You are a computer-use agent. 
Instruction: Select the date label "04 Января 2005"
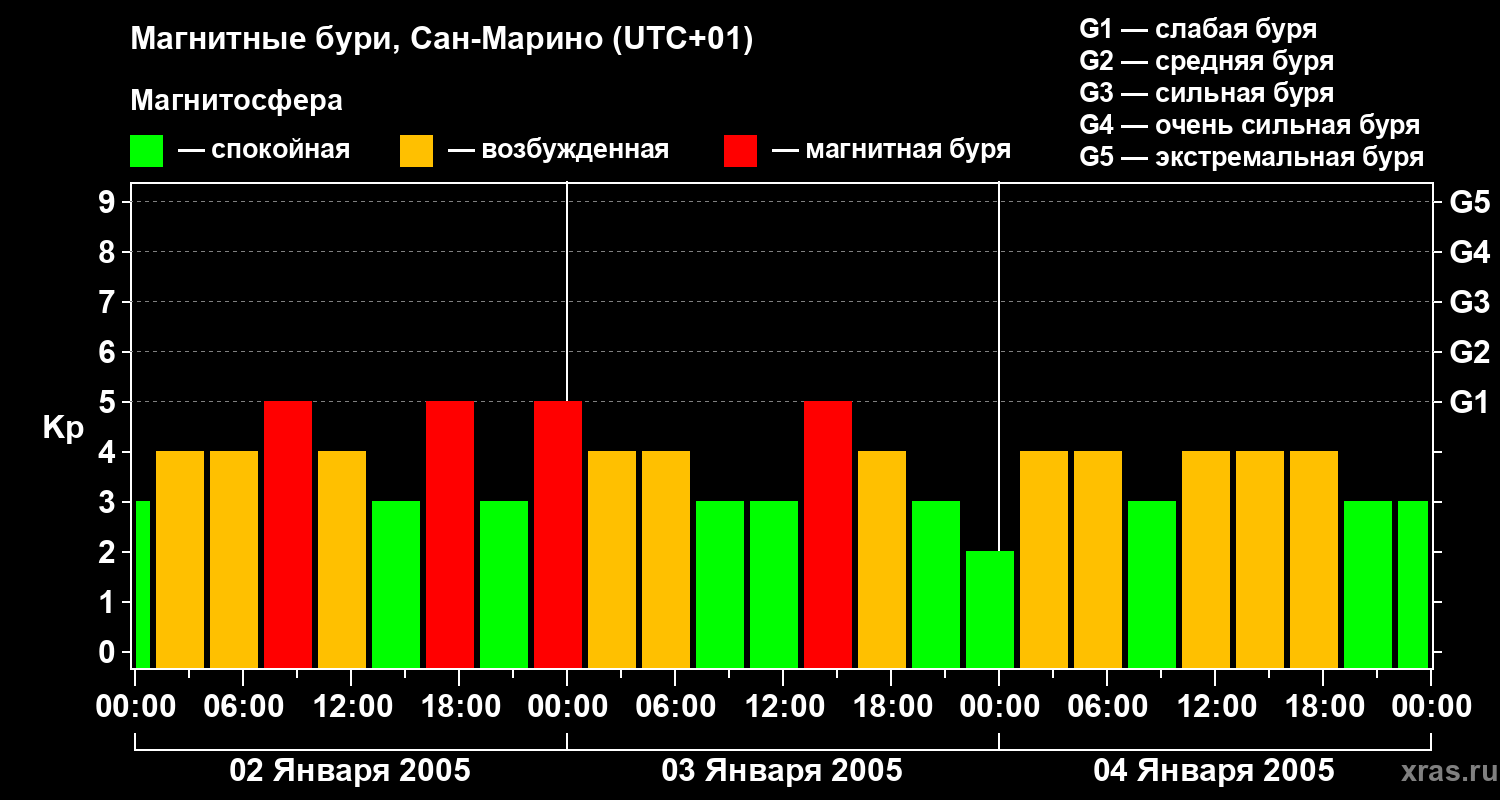(x=1214, y=771)
